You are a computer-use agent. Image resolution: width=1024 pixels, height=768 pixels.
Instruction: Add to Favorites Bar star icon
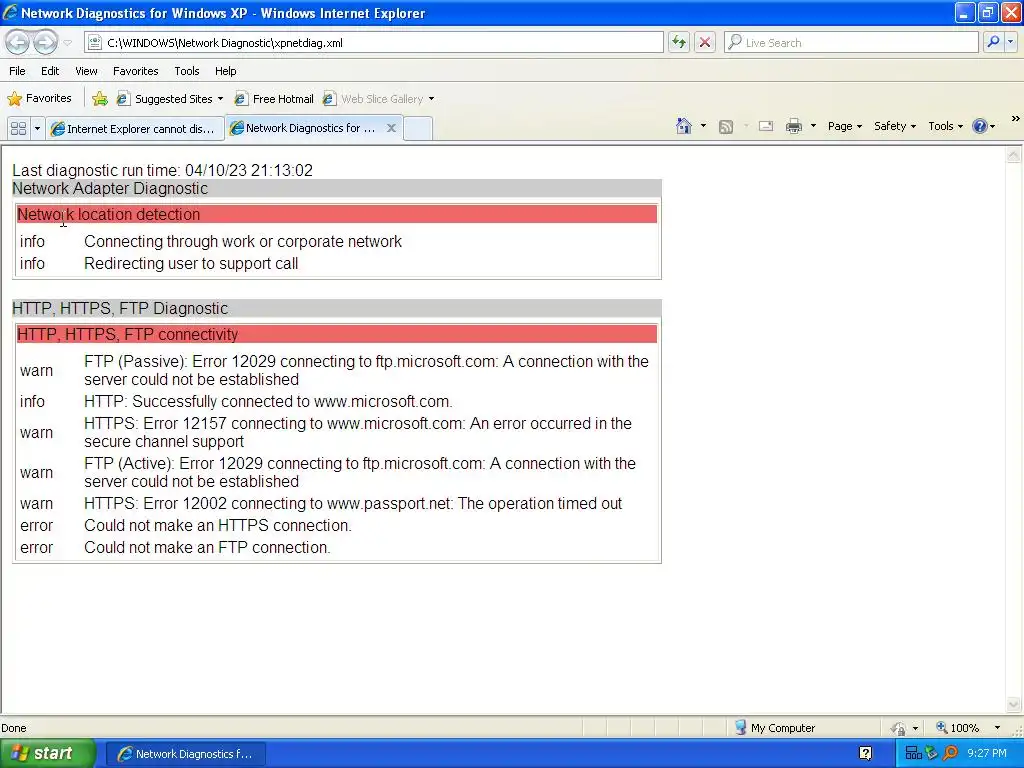(x=100, y=99)
